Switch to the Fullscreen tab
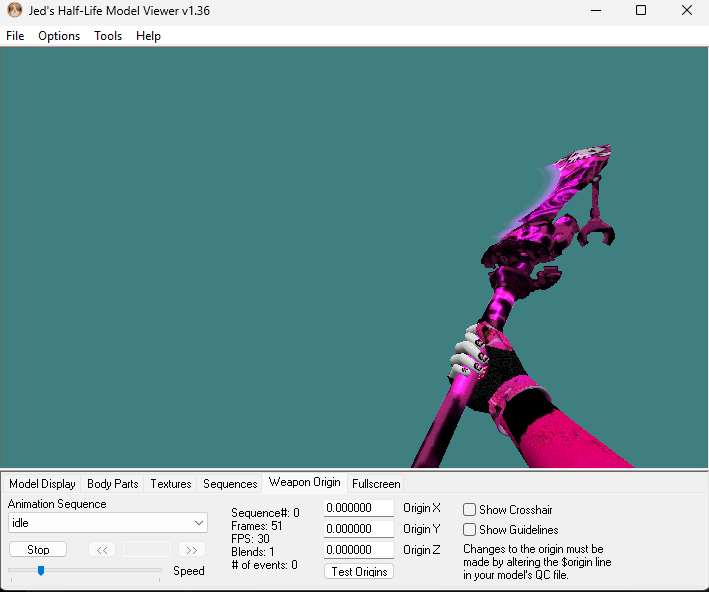 pyautogui.click(x=376, y=484)
